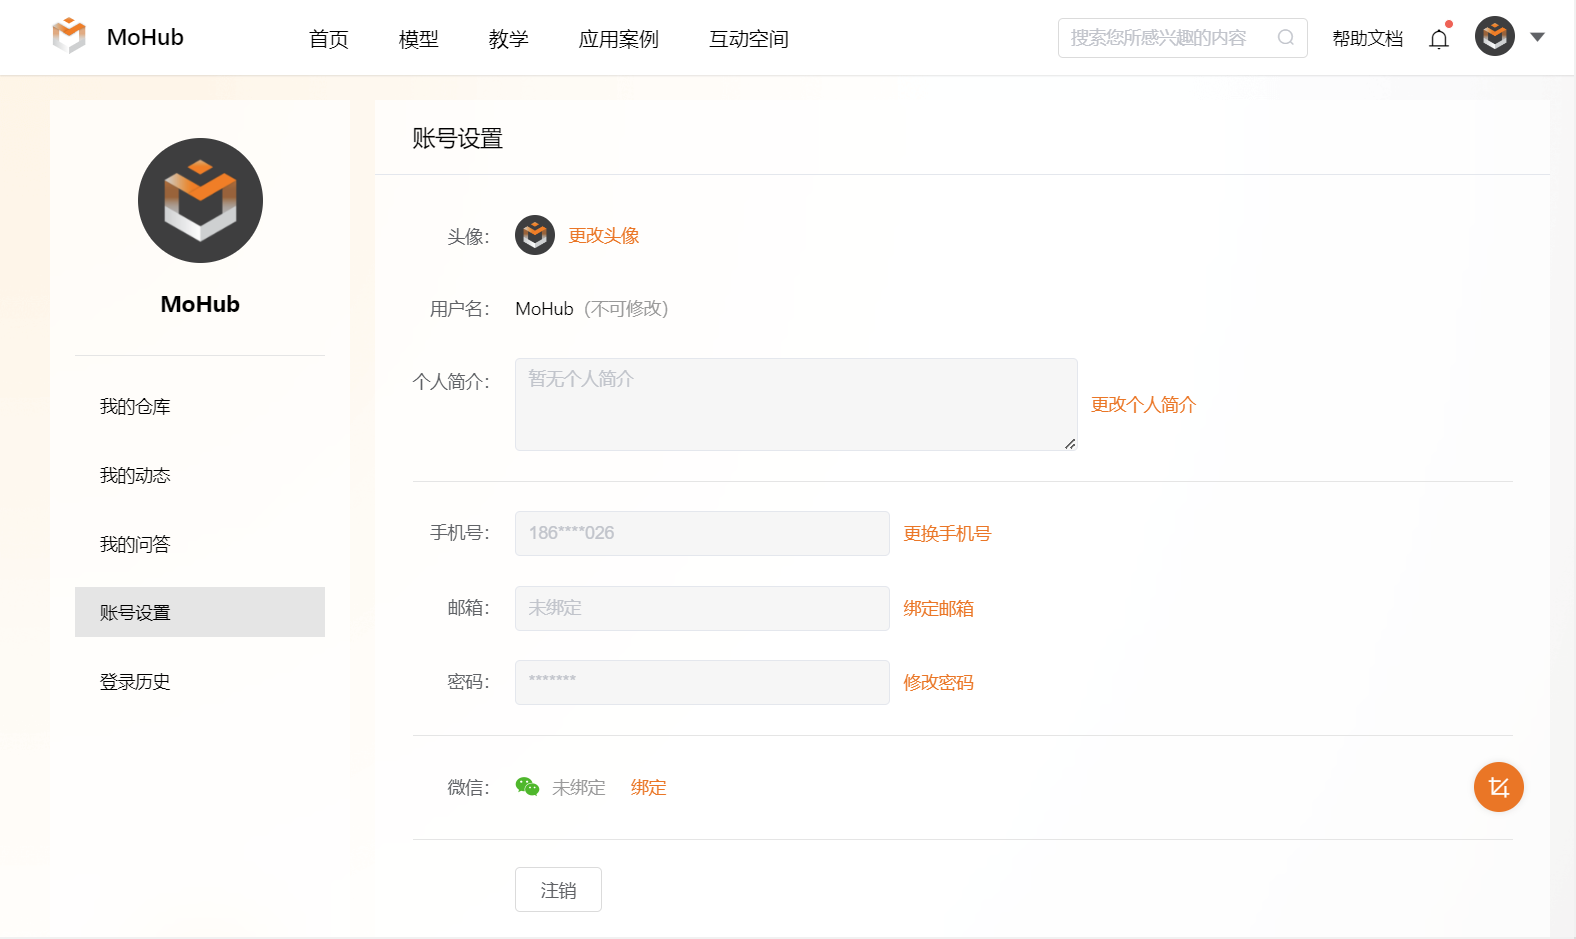1576x939 pixels.
Task: Click small avatar next to 头像 label
Action: [x=535, y=235]
